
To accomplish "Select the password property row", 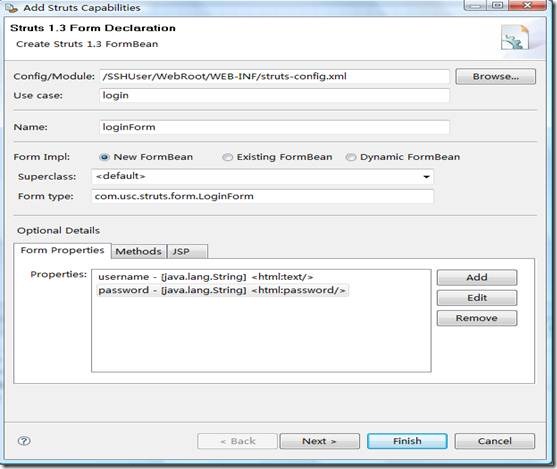I will coord(222,290).
